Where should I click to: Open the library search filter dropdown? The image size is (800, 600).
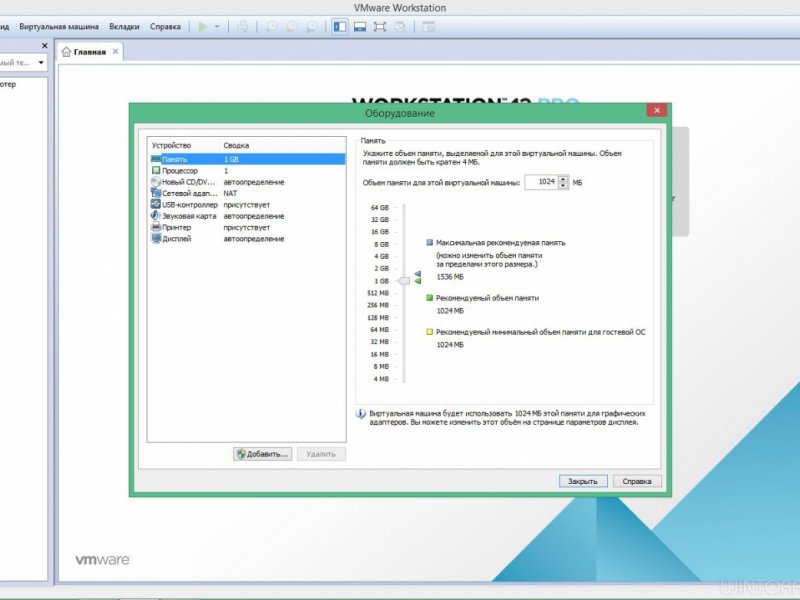pos(41,63)
